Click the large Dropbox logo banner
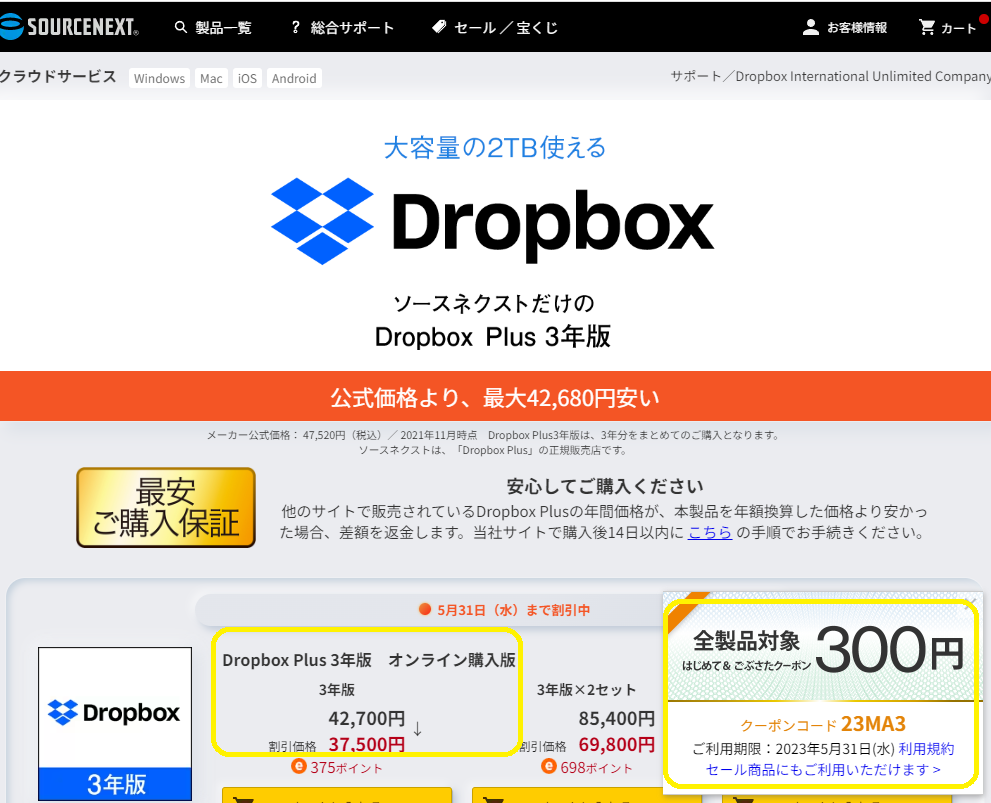991x803 pixels. coord(493,222)
